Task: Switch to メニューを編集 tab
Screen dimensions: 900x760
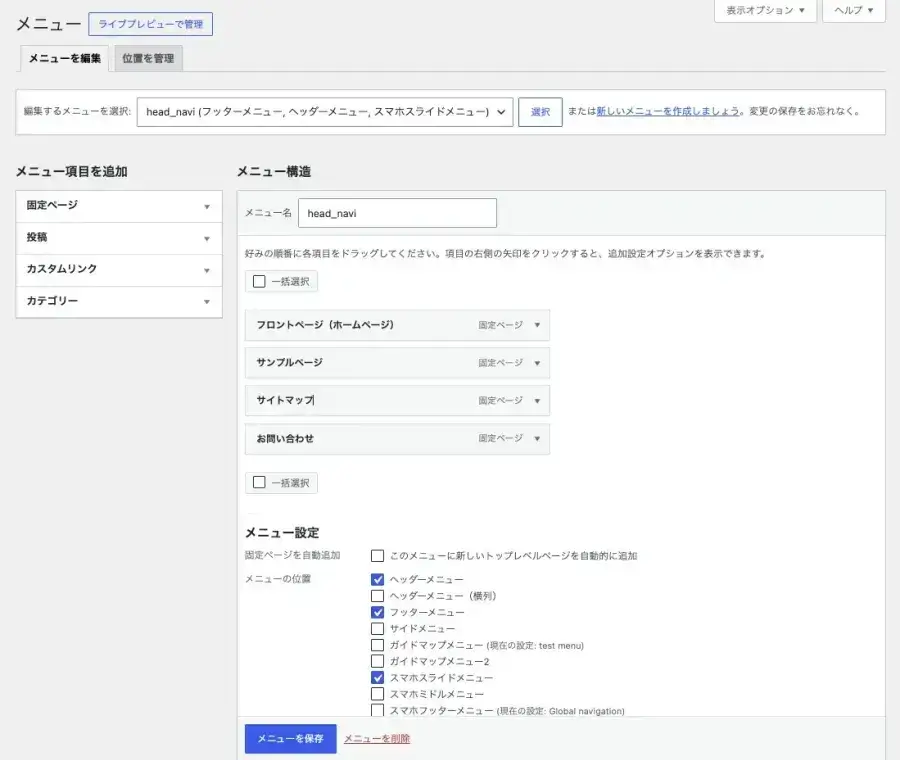Action: [64, 59]
